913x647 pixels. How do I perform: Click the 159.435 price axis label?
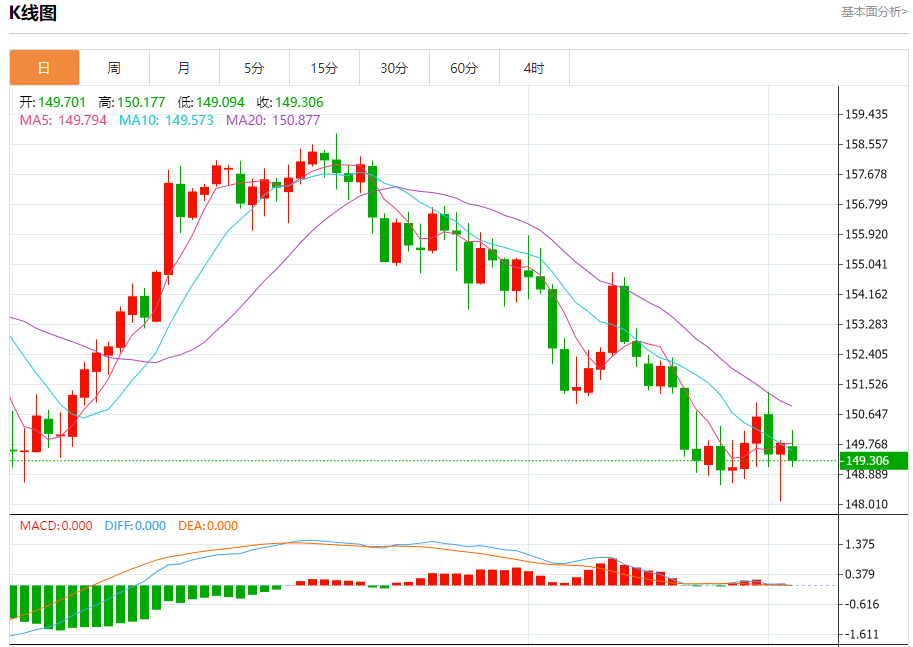(866, 114)
